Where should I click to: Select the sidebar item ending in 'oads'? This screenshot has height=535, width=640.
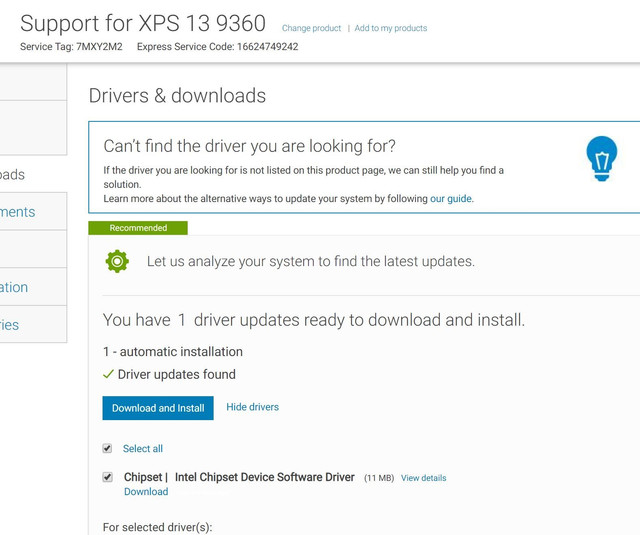point(33,174)
